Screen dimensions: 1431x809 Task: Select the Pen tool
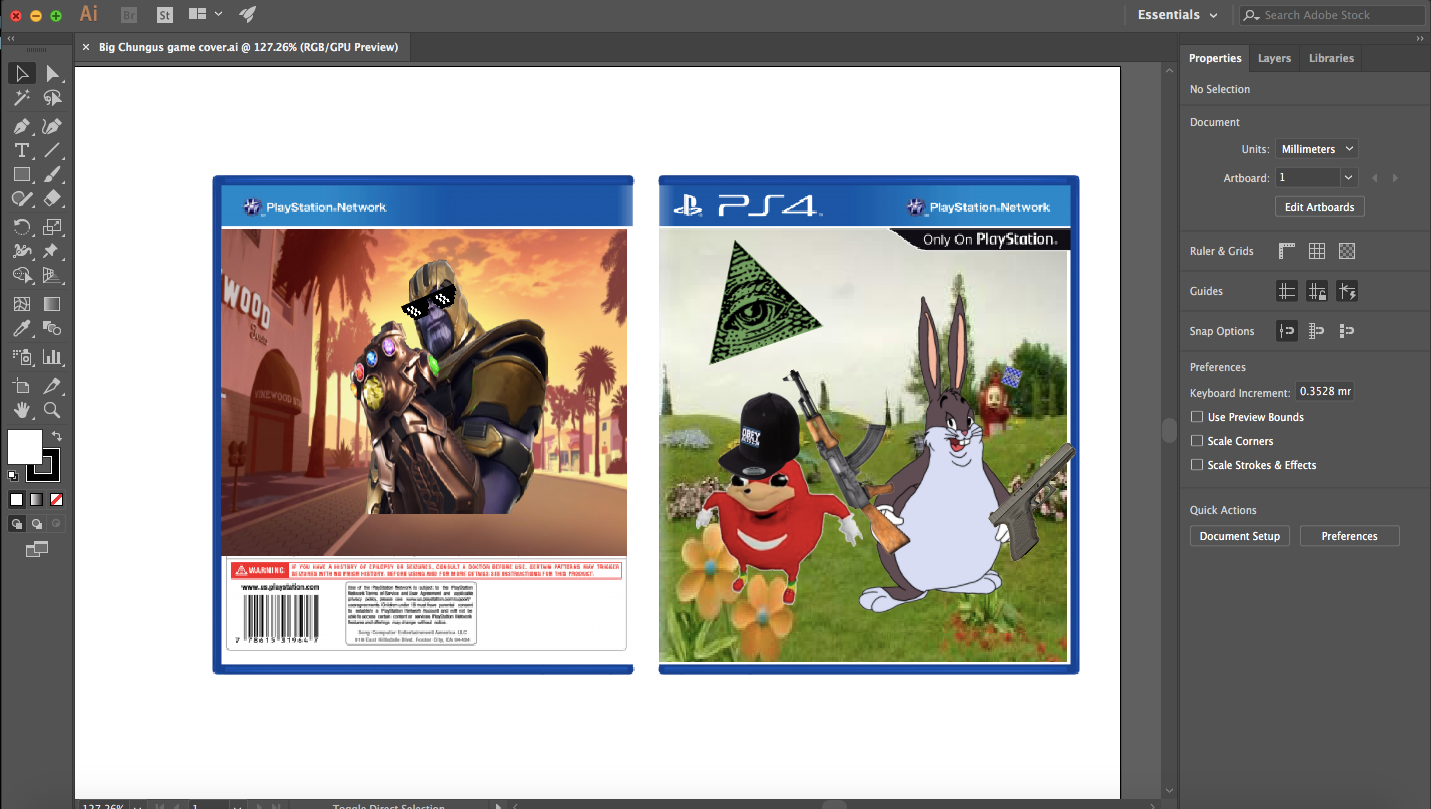click(x=21, y=126)
